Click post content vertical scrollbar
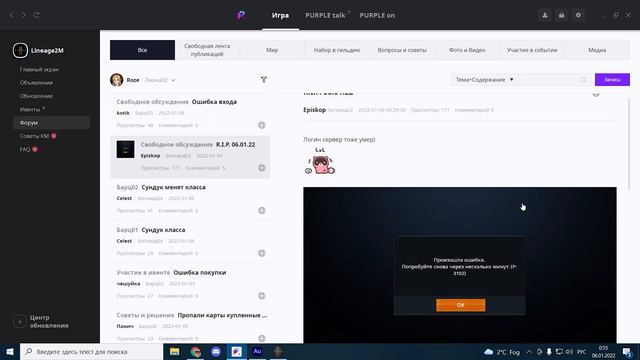 tap(629, 143)
